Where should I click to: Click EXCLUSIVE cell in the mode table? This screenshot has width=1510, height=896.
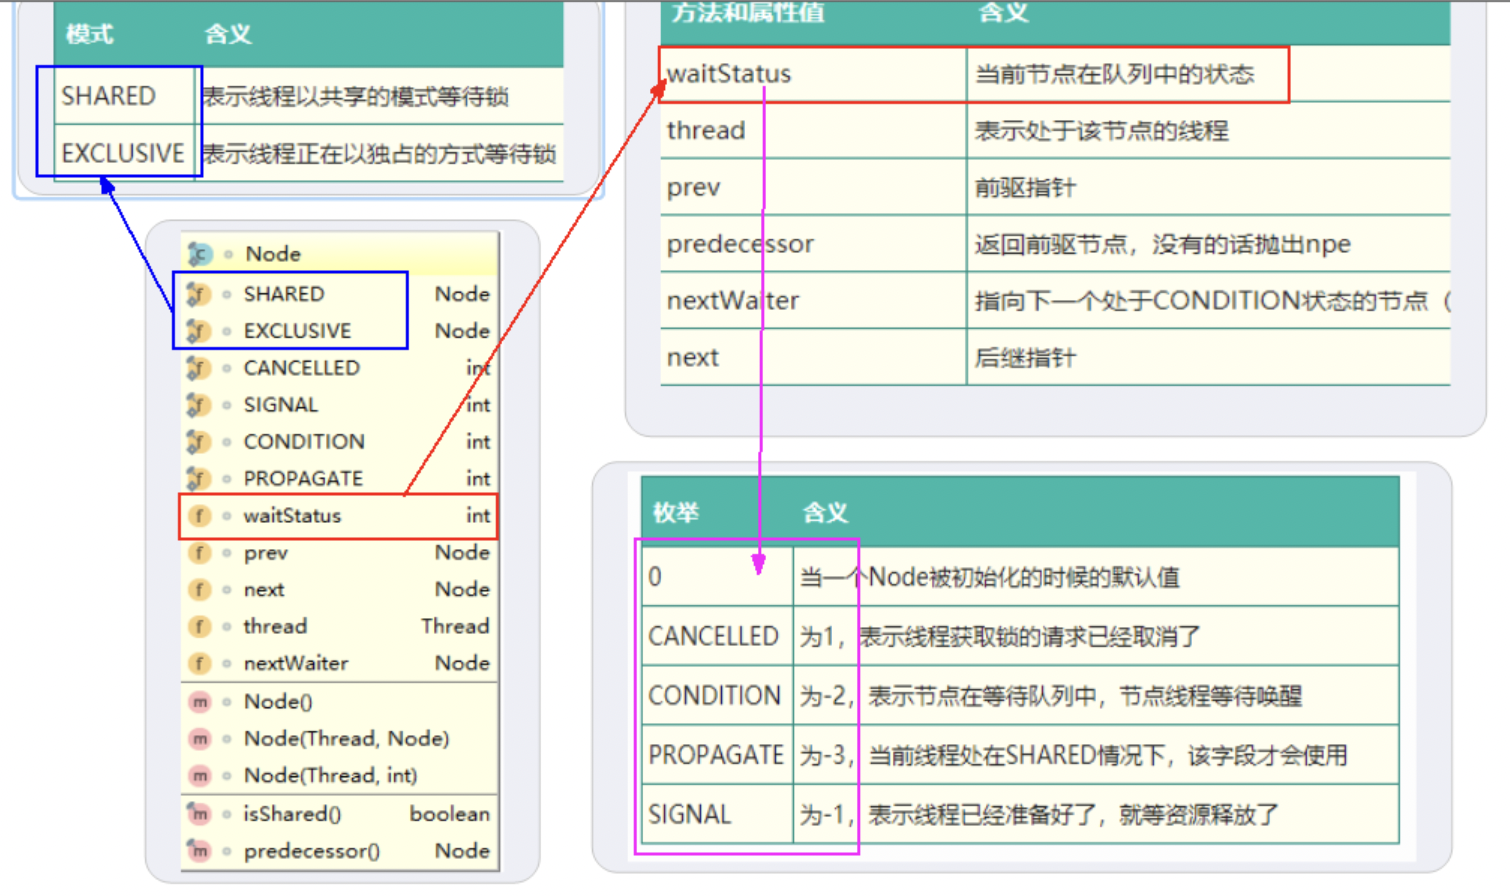pos(123,153)
